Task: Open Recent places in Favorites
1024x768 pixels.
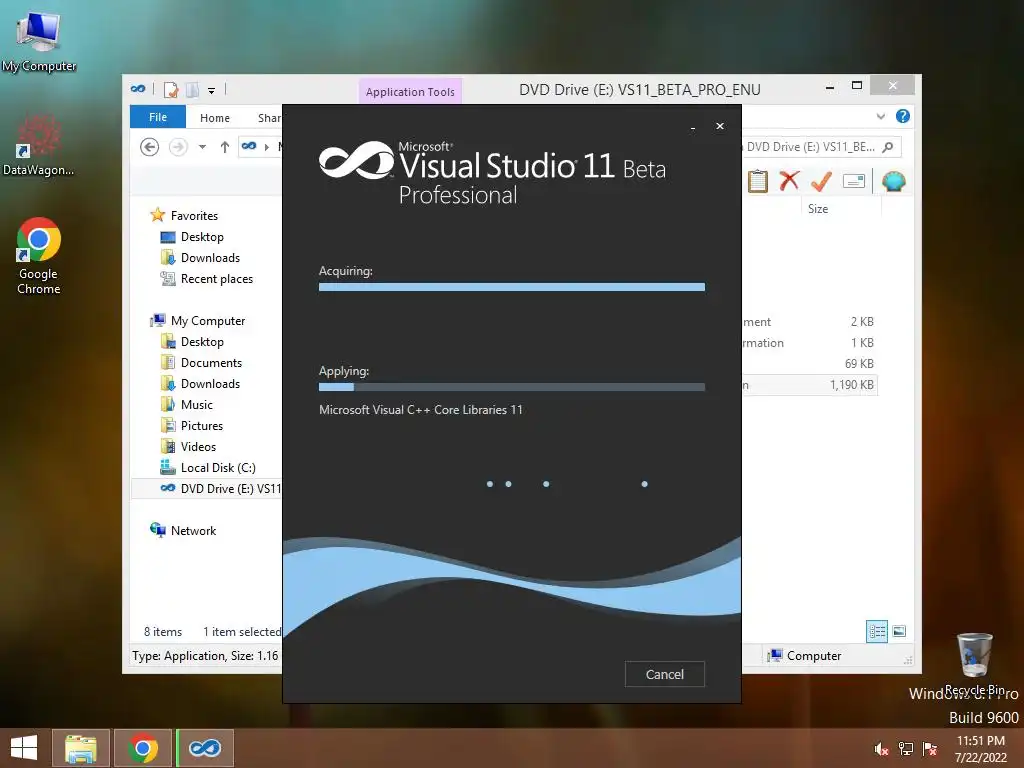Action: pos(217,279)
